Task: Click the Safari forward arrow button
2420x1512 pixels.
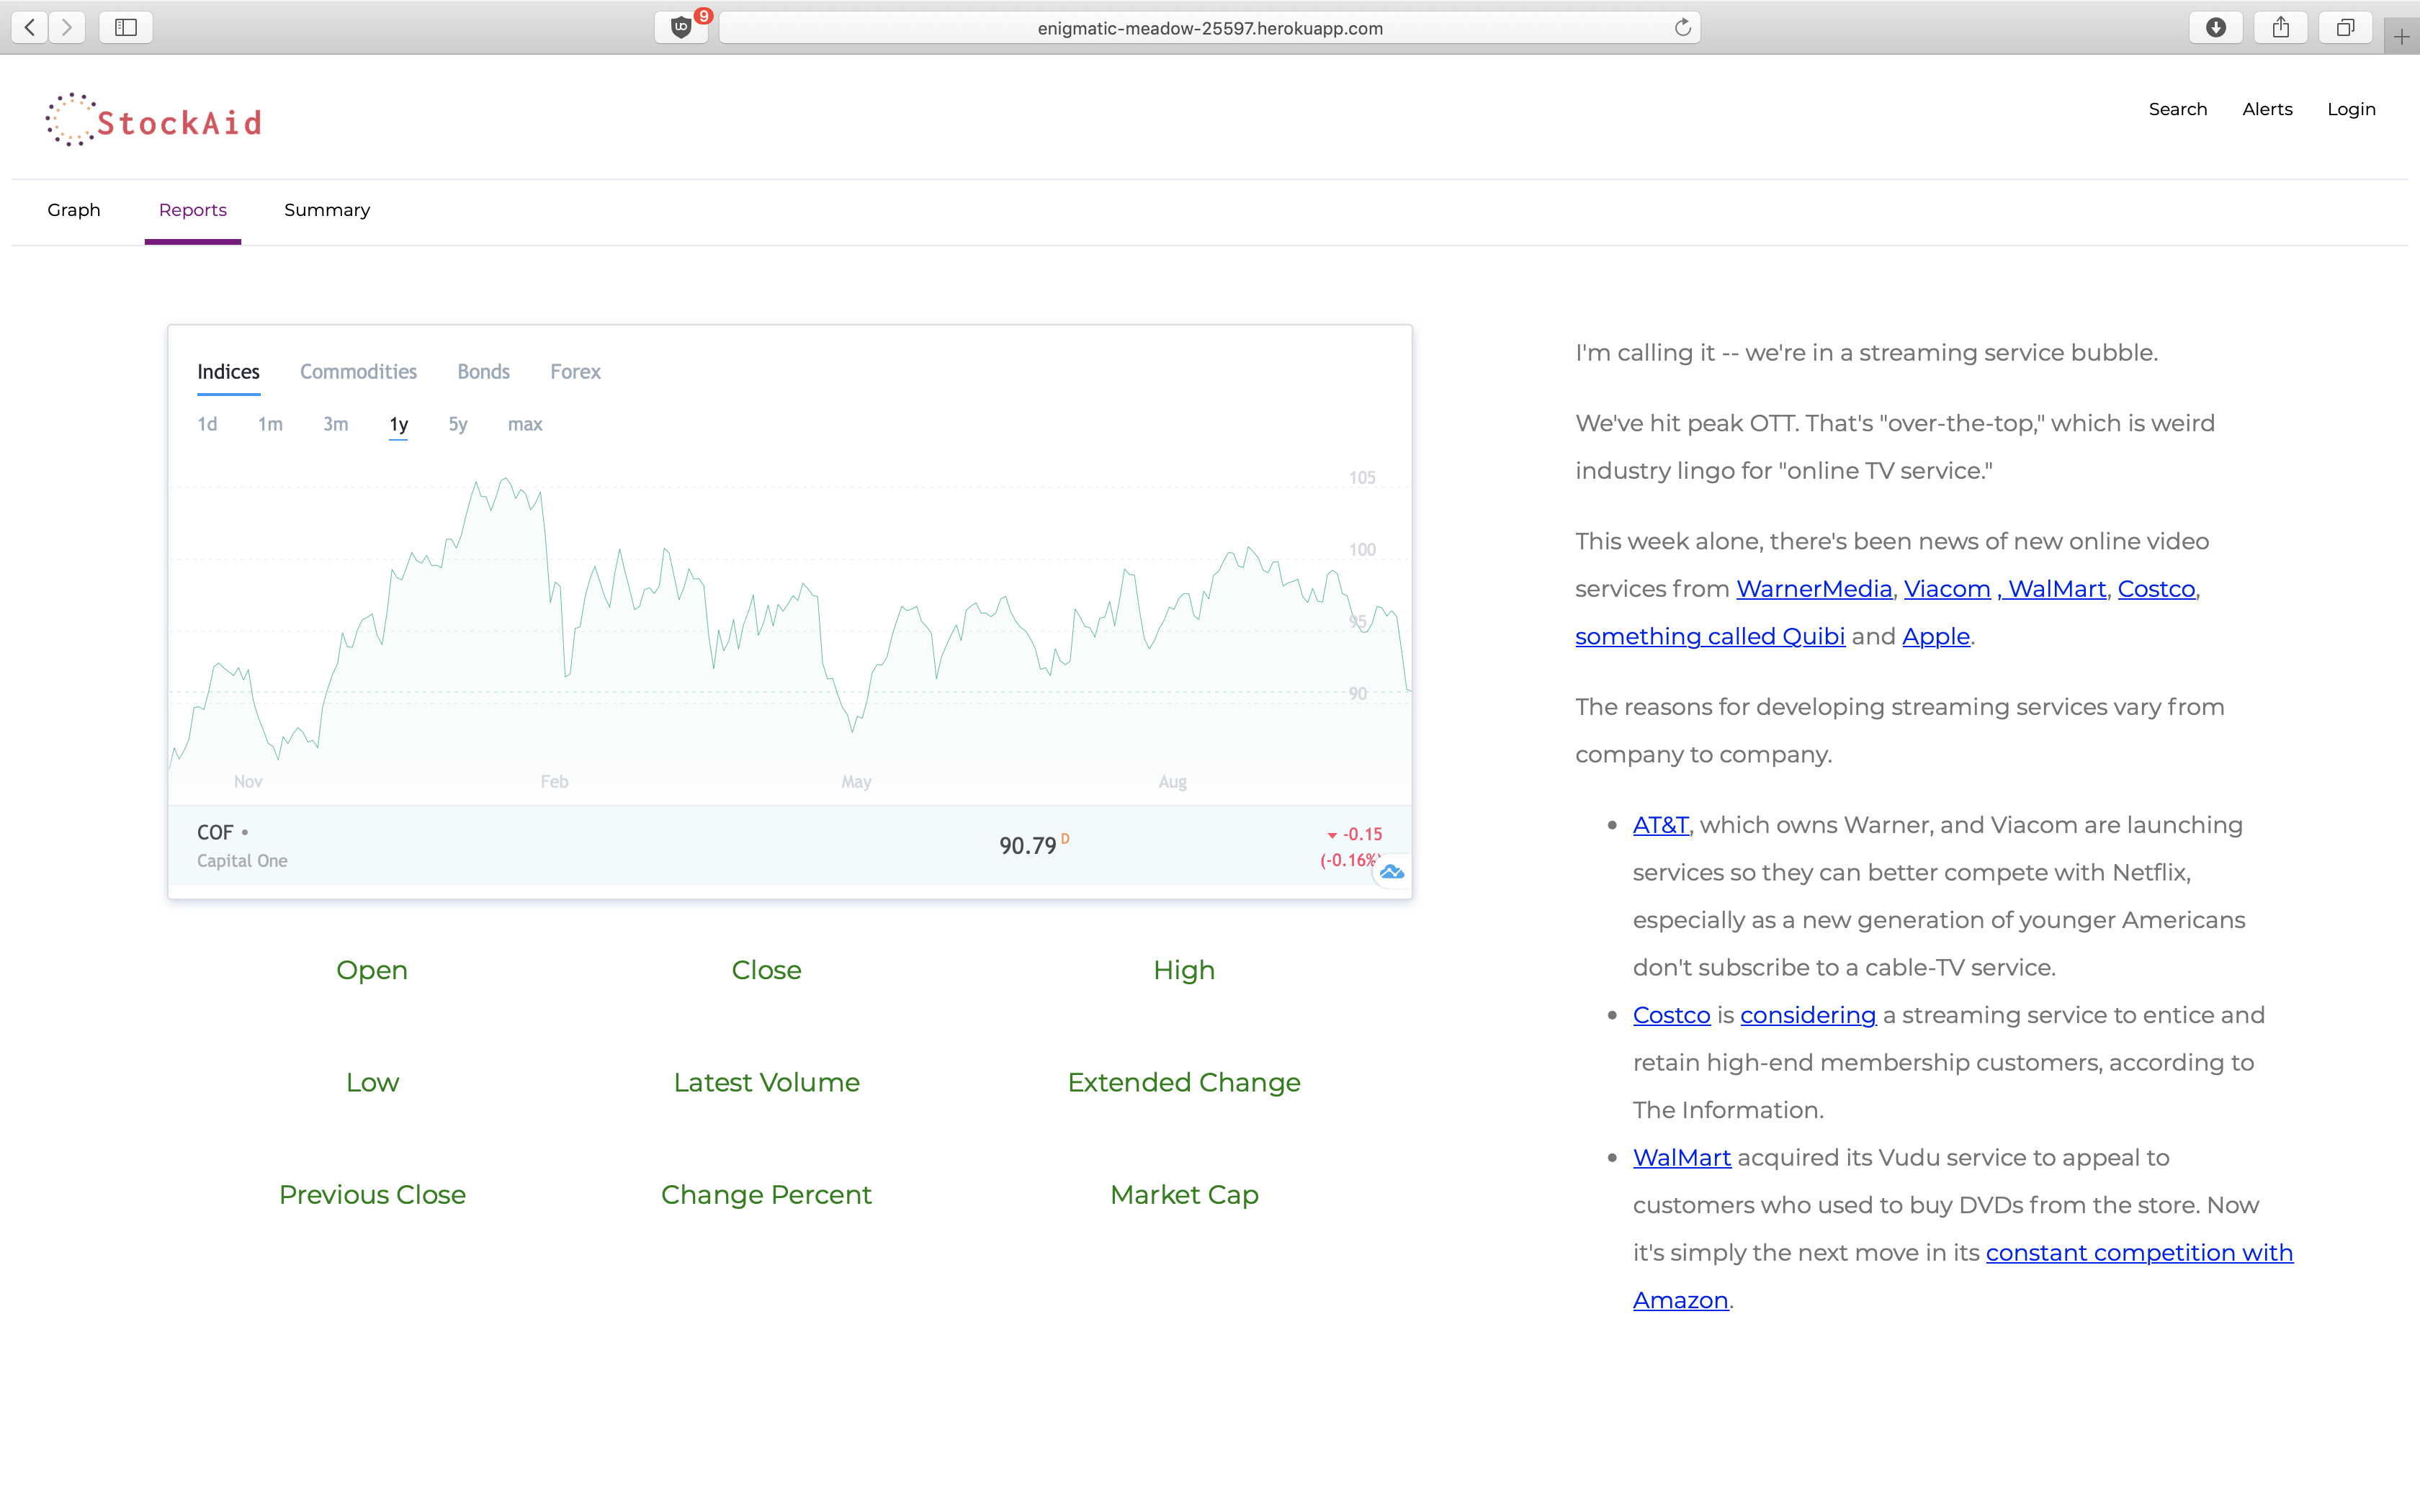Action: pos(67,27)
